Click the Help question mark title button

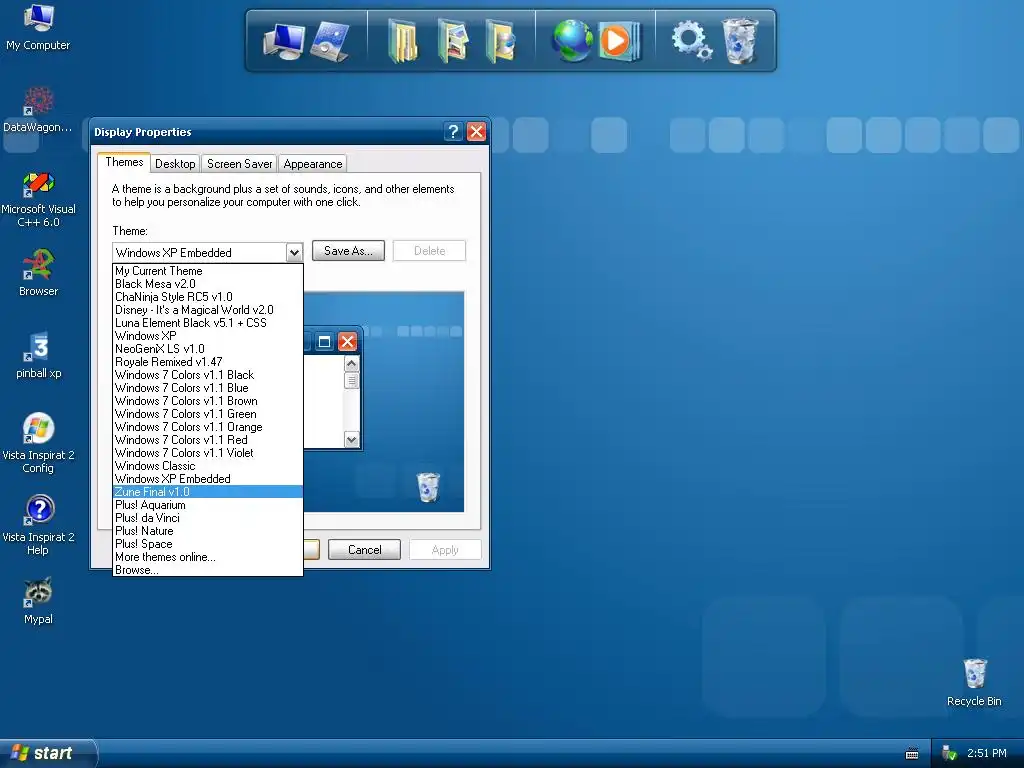[453, 132]
